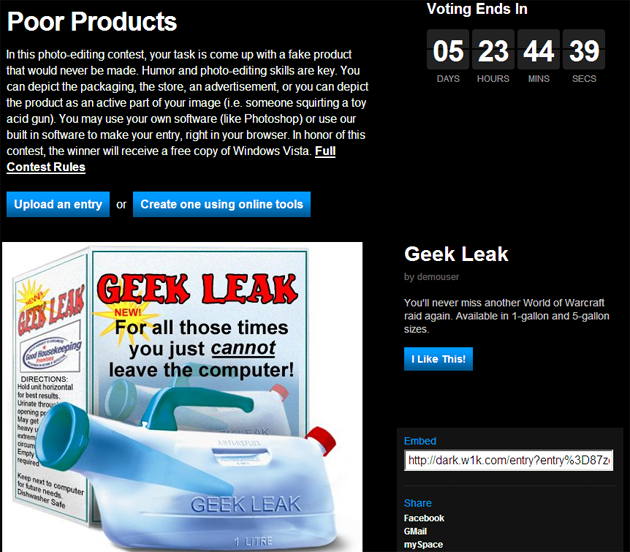Open the demouser author profile
The image size is (630, 552).
click(x=438, y=277)
